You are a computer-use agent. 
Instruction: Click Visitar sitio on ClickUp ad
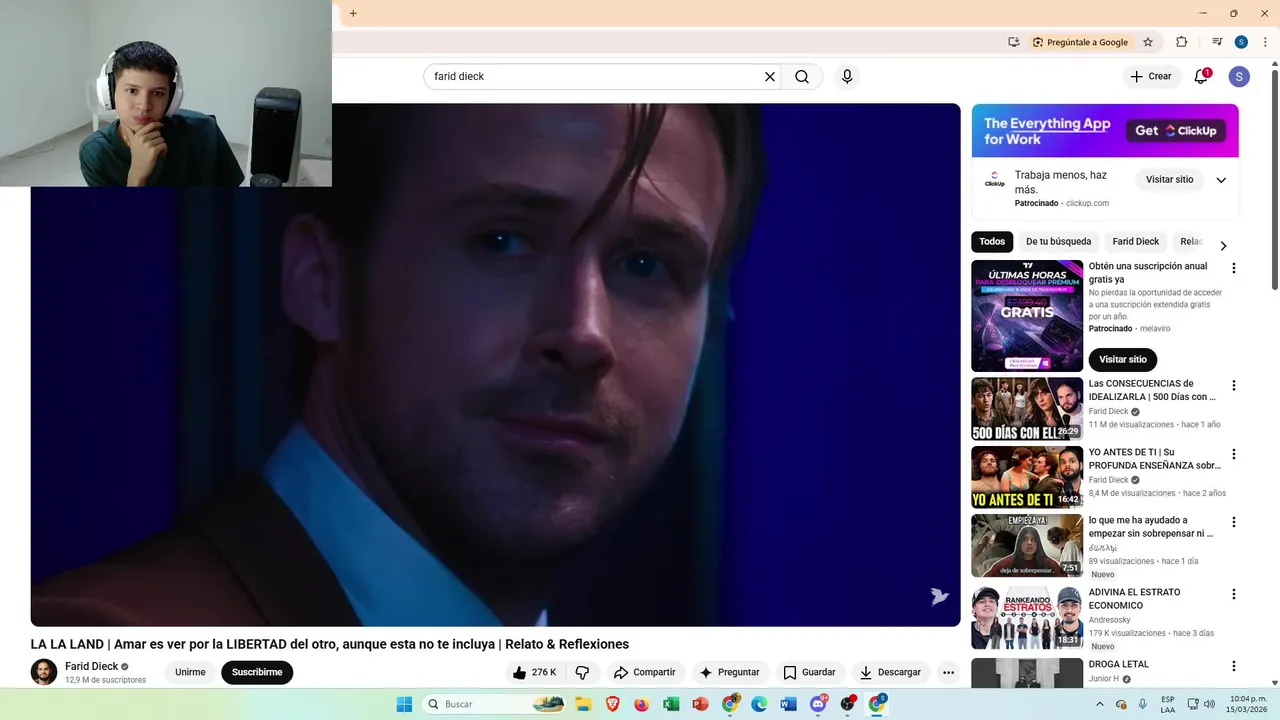[x=1169, y=180]
